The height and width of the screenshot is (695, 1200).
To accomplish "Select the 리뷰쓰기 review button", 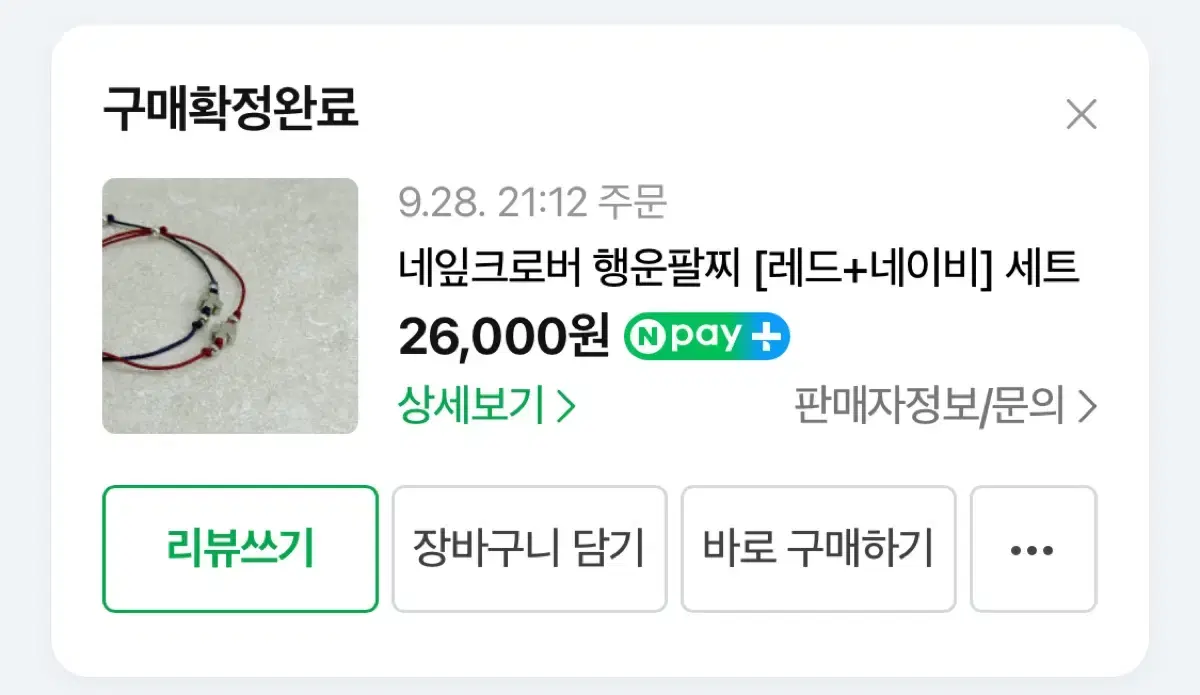I will (x=240, y=550).
